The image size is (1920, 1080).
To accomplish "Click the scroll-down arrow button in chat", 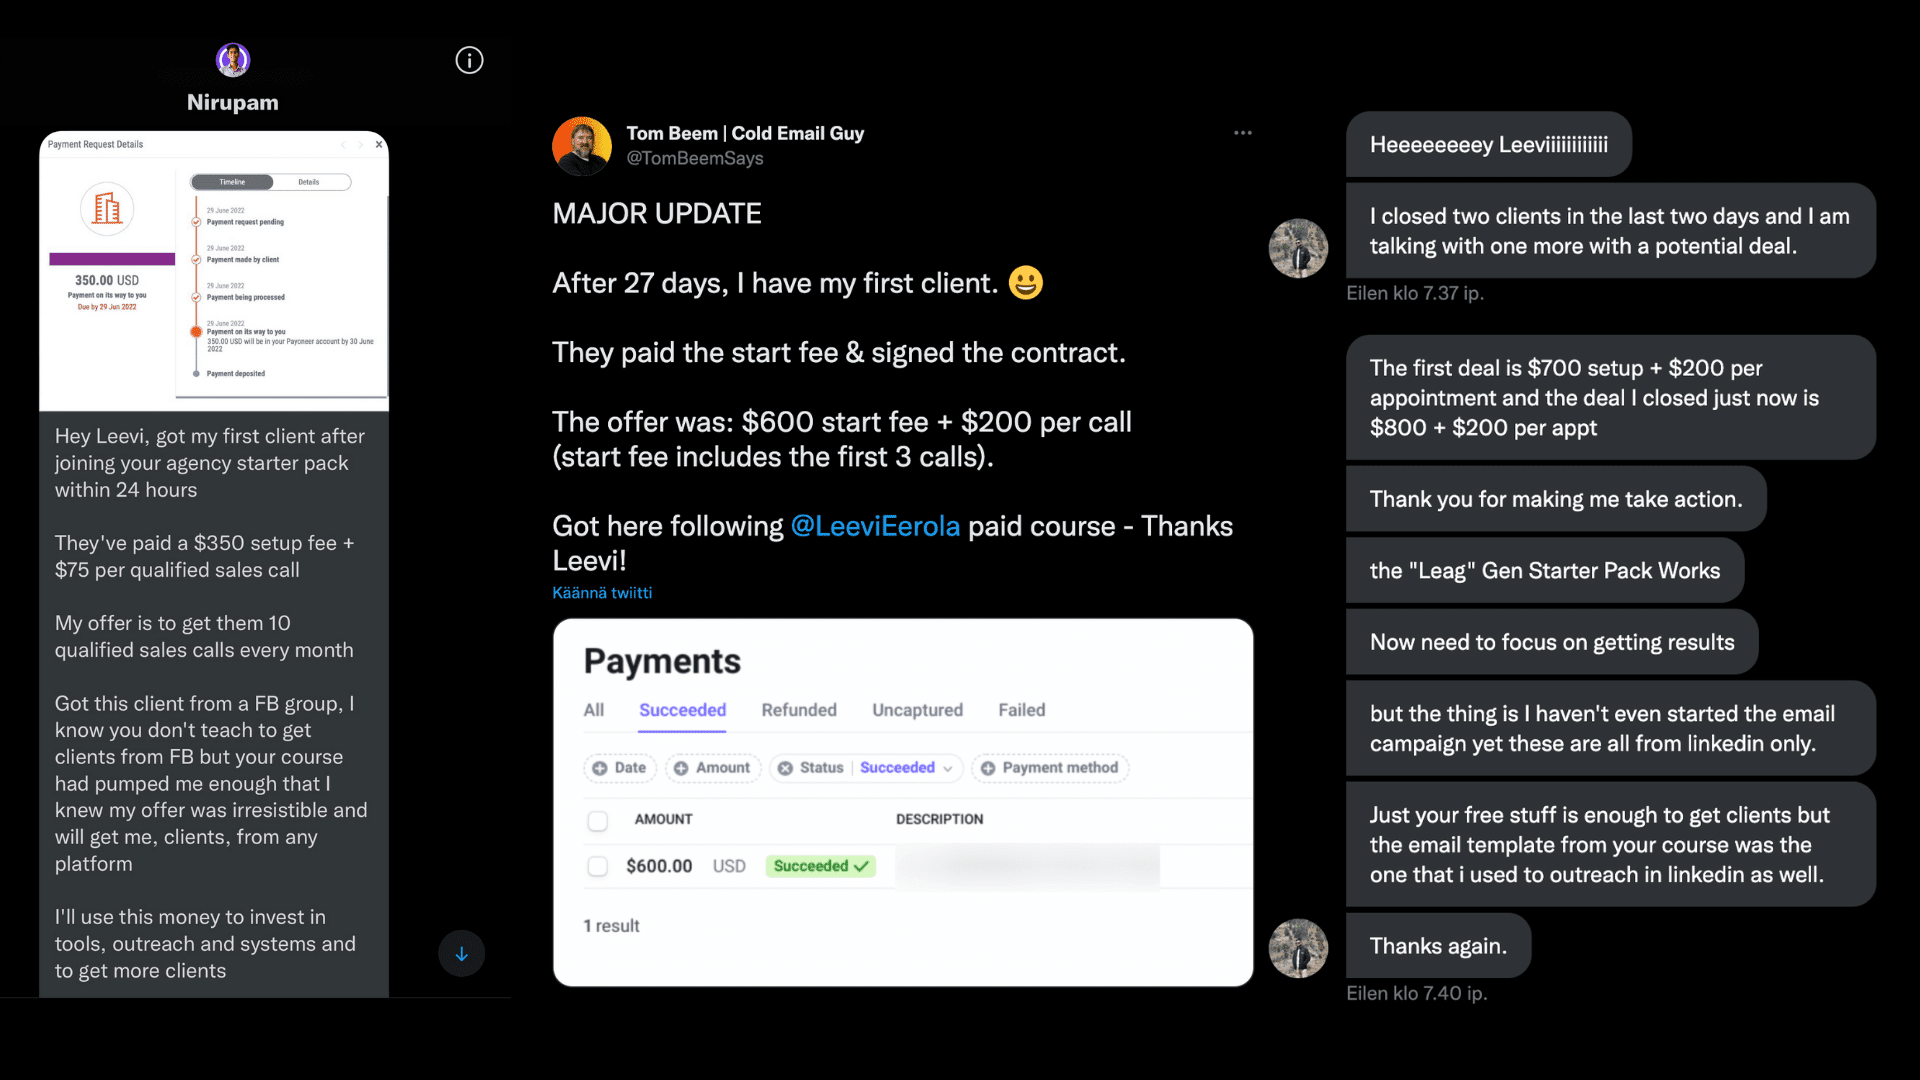I will tap(461, 954).
